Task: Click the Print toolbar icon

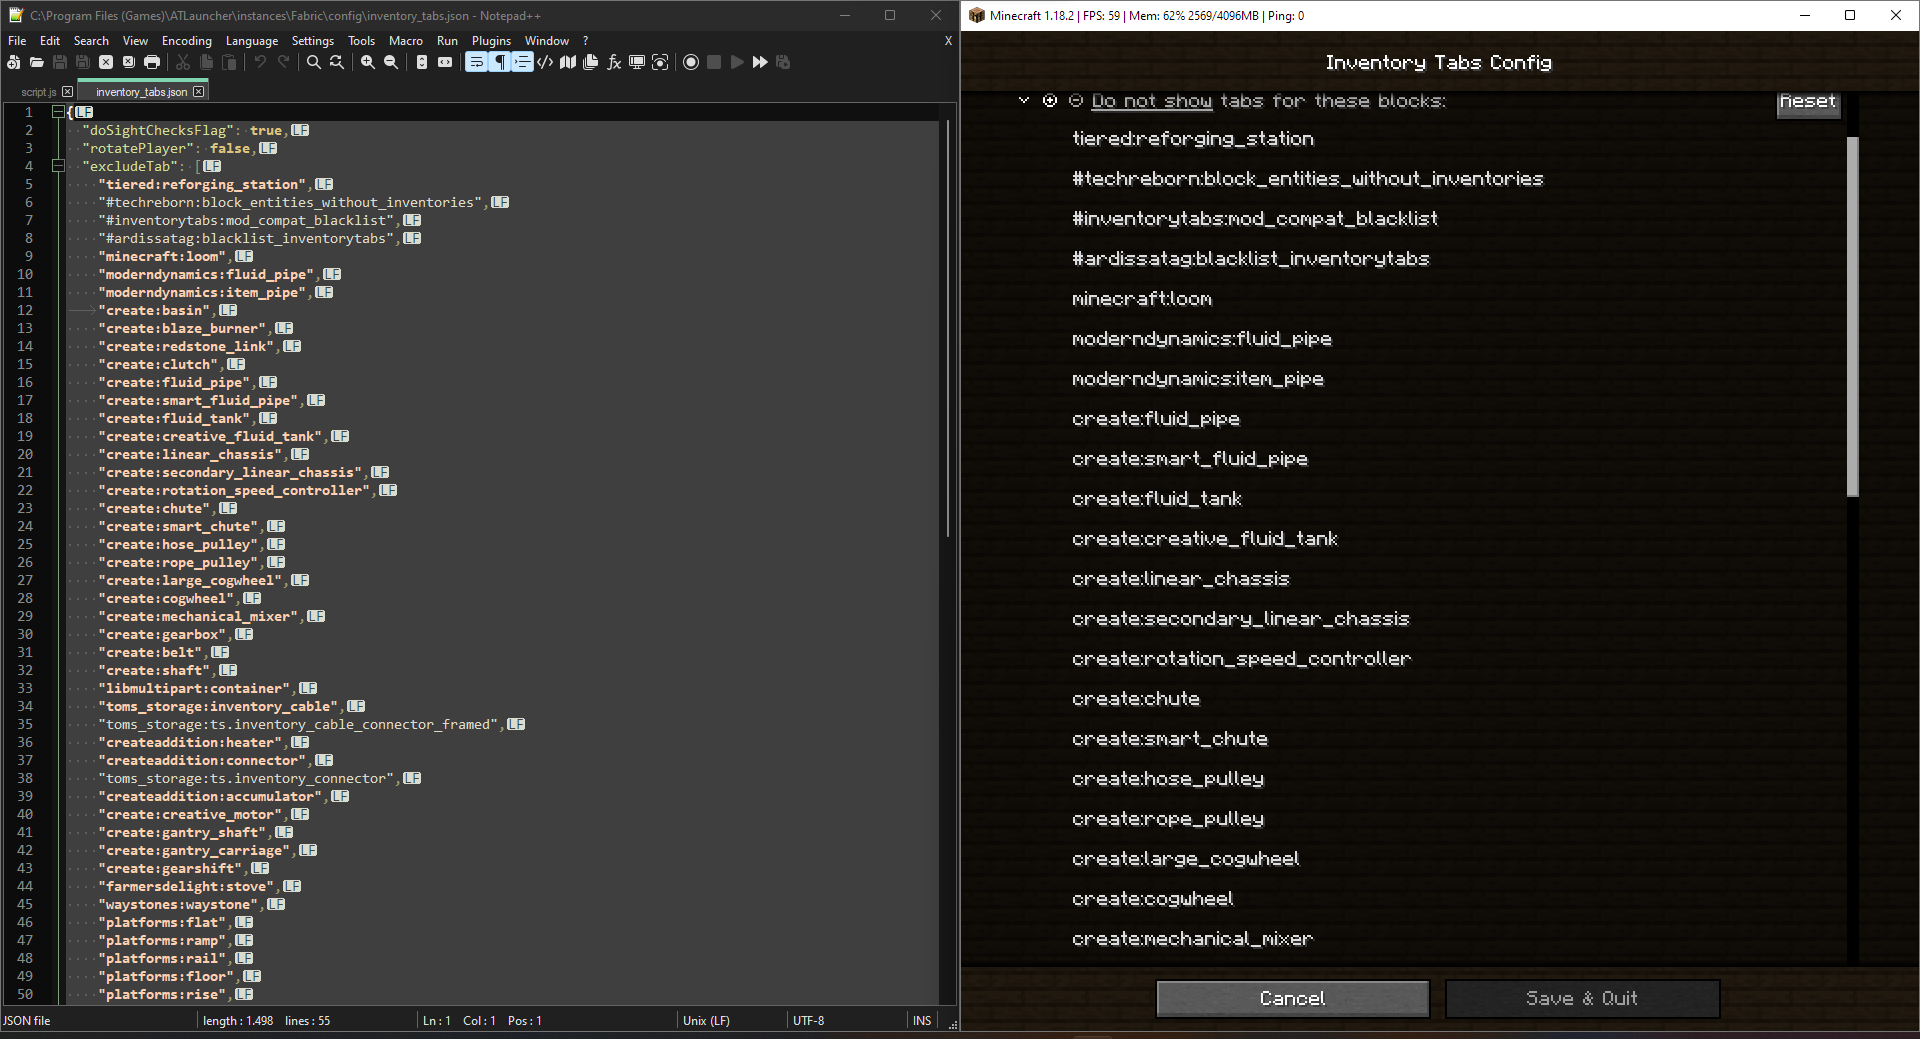Action: click(152, 62)
